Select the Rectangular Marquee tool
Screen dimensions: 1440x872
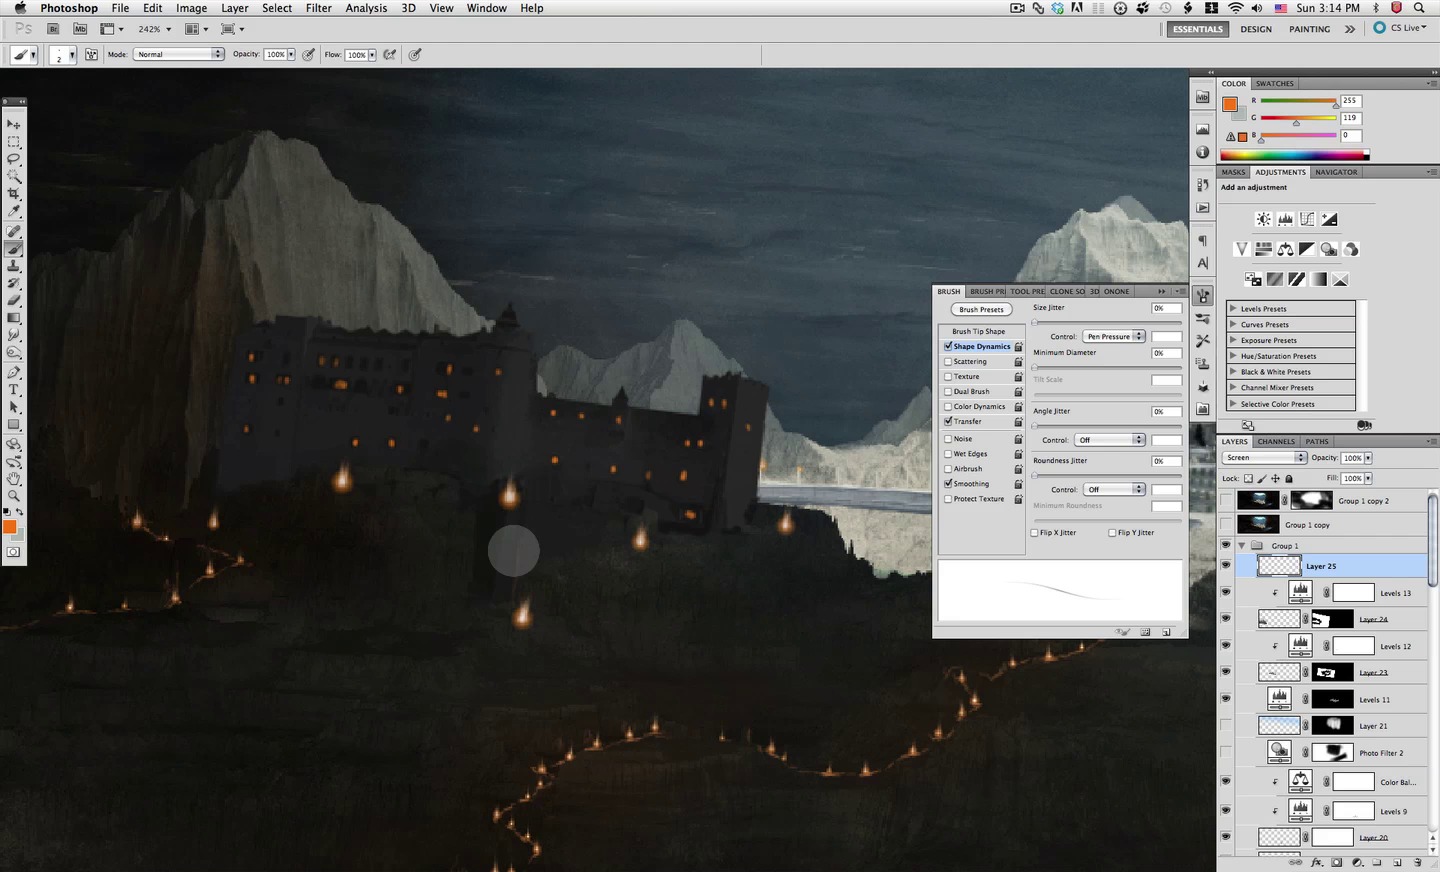14,141
